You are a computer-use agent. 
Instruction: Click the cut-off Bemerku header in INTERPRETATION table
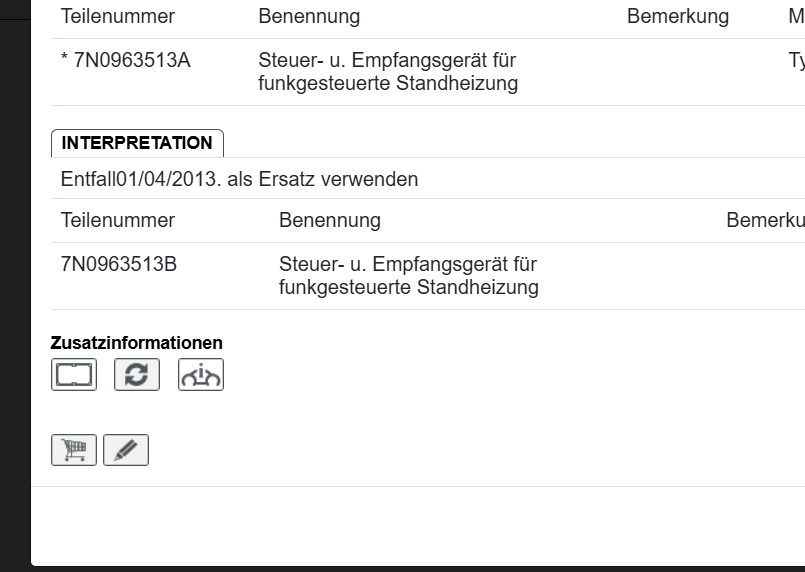pyautogui.click(x=765, y=220)
